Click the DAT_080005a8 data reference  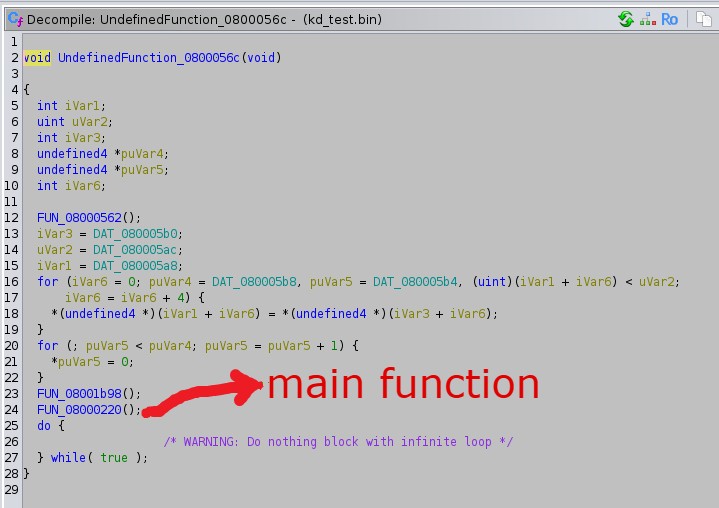tap(135, 266)
